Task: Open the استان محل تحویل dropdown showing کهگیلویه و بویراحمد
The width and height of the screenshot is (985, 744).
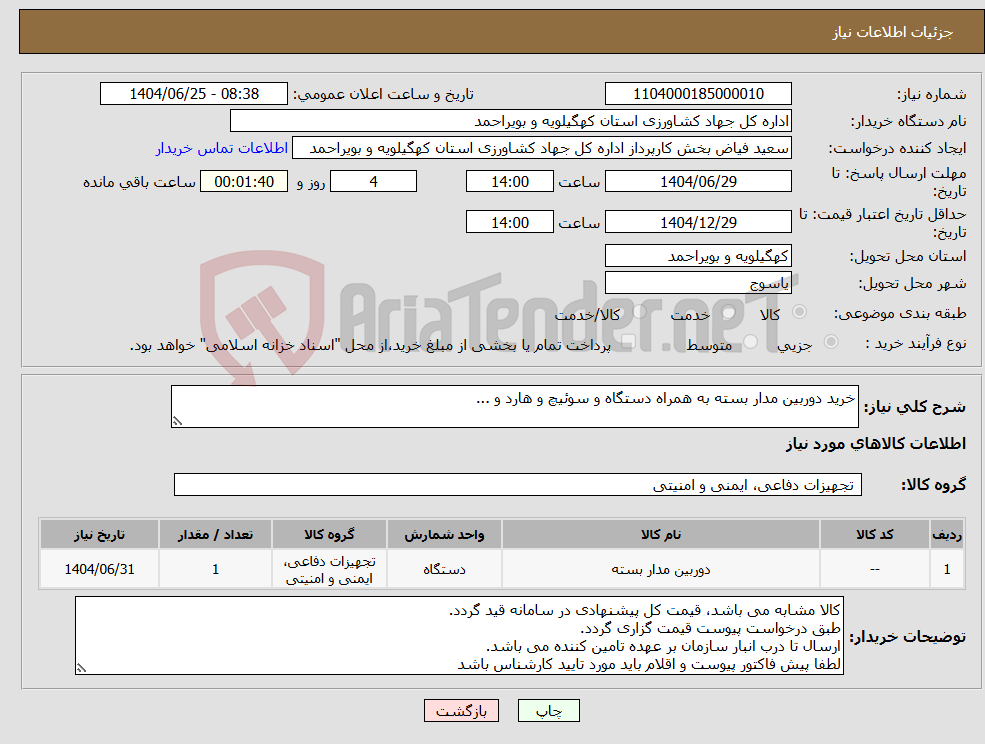Action: point(698,256)
